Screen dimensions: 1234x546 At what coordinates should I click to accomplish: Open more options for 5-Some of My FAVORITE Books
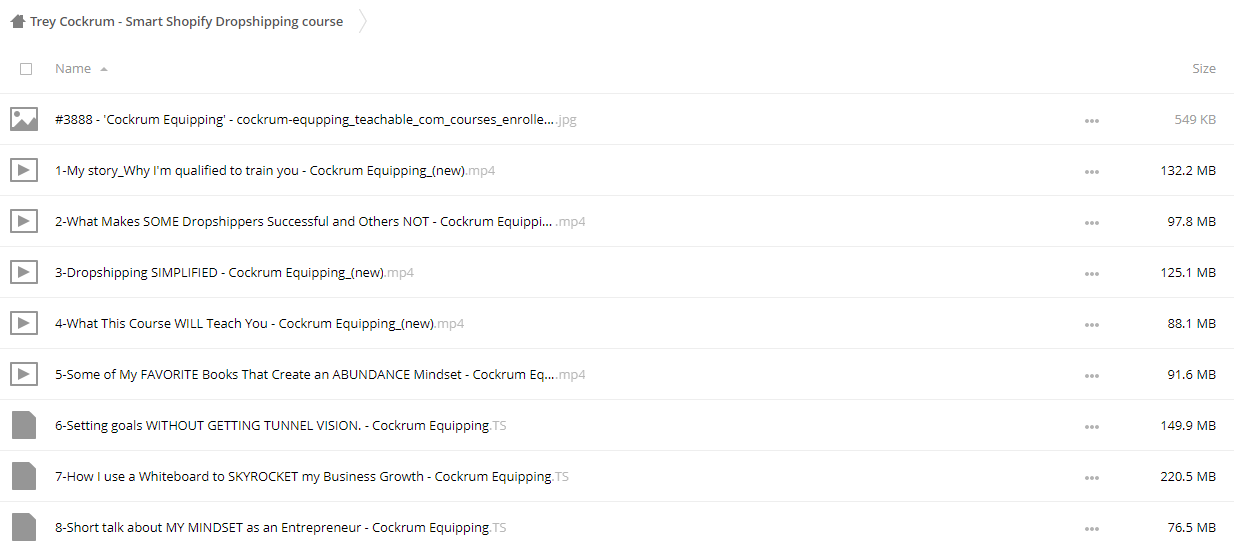click(x=1091, y=376)
